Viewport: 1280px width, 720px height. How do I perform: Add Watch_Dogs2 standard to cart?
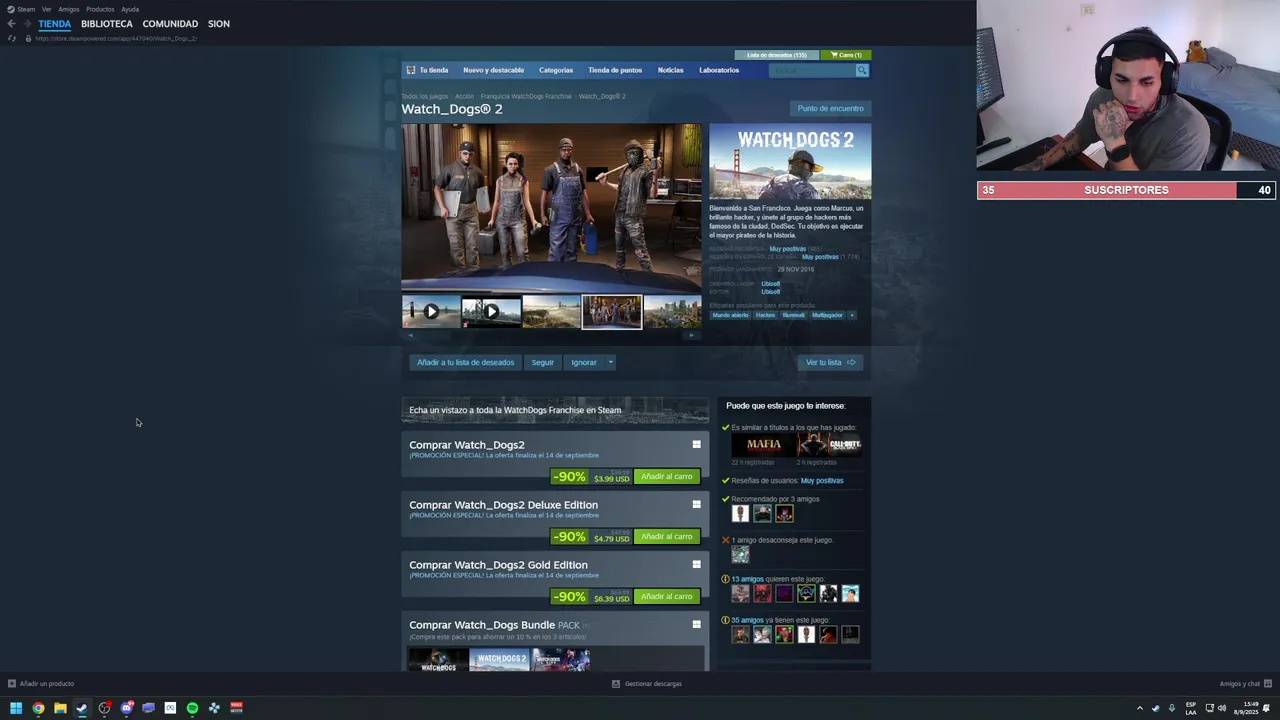666,476
